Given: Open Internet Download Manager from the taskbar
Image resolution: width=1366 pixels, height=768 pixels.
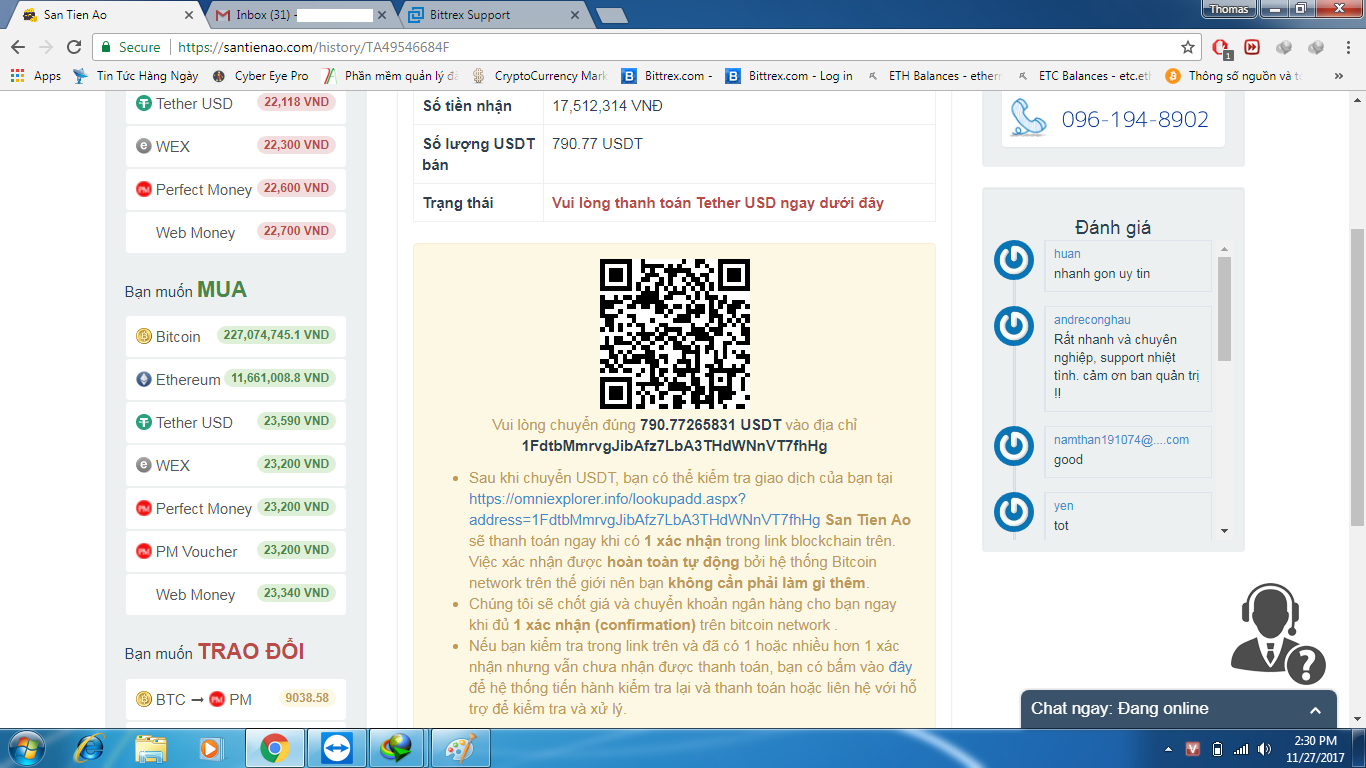Looking at the screenshot, I should click(397, 748).
